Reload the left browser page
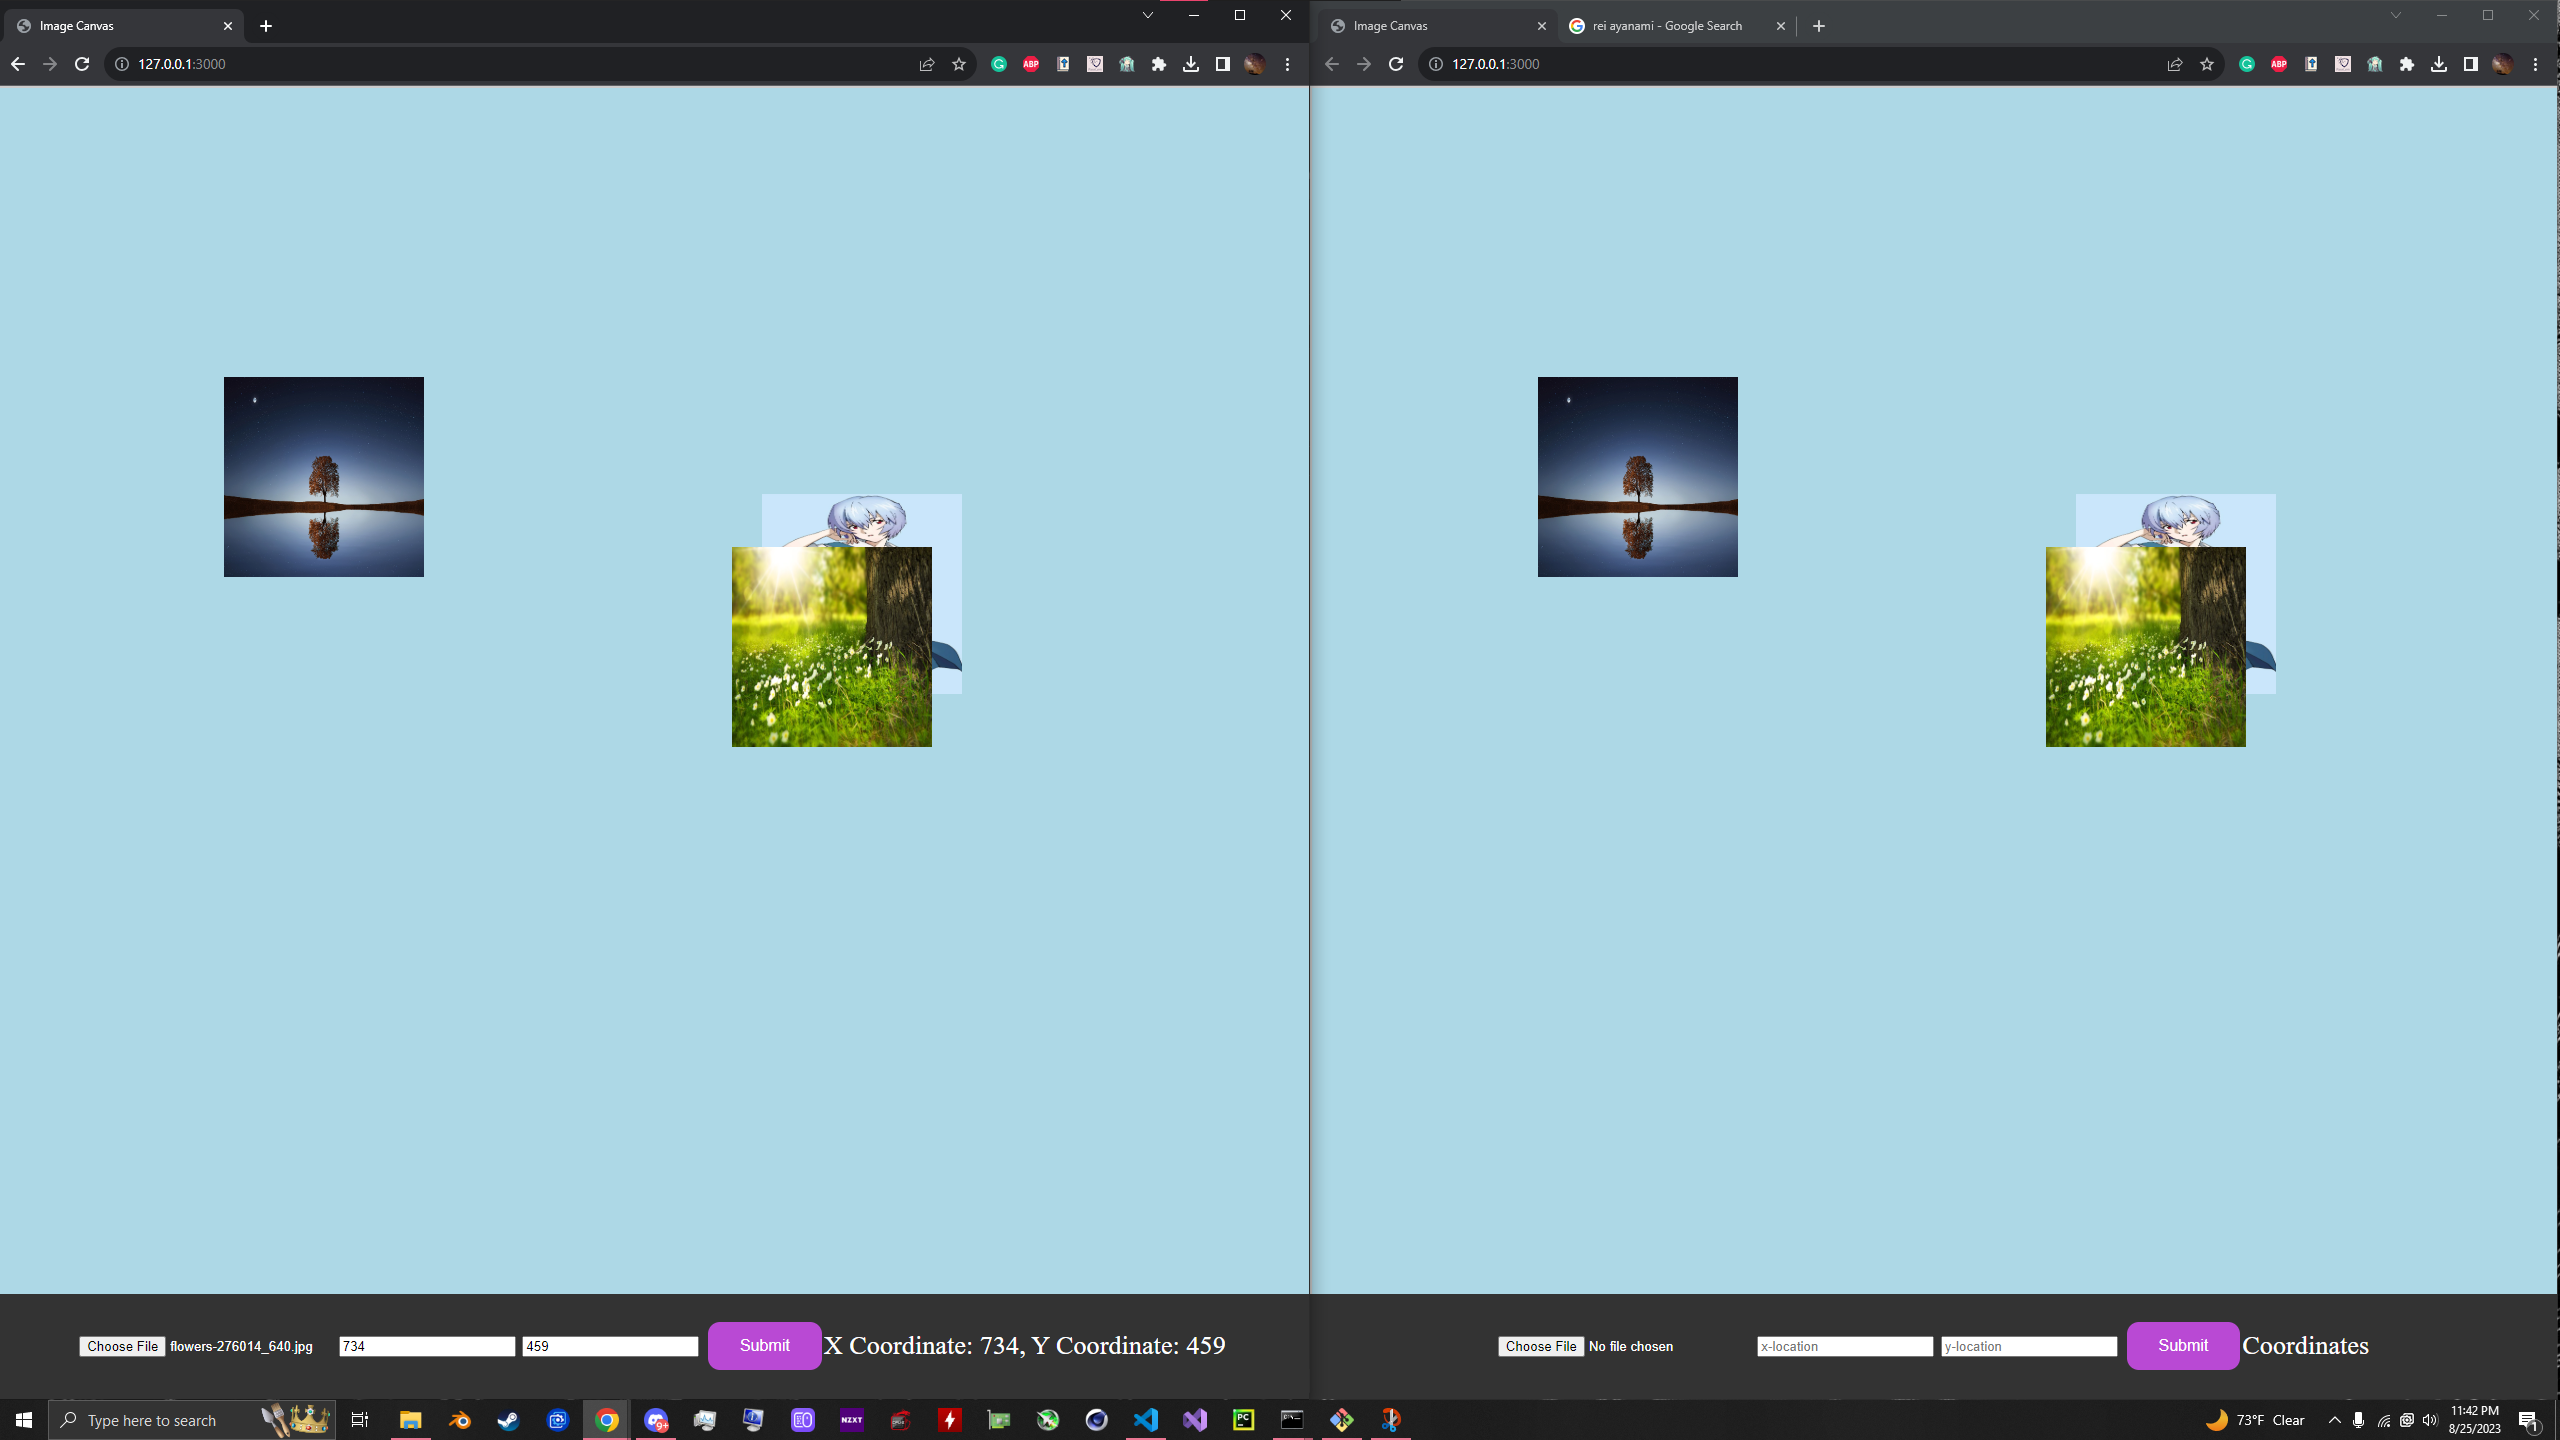 coord(82,64)
